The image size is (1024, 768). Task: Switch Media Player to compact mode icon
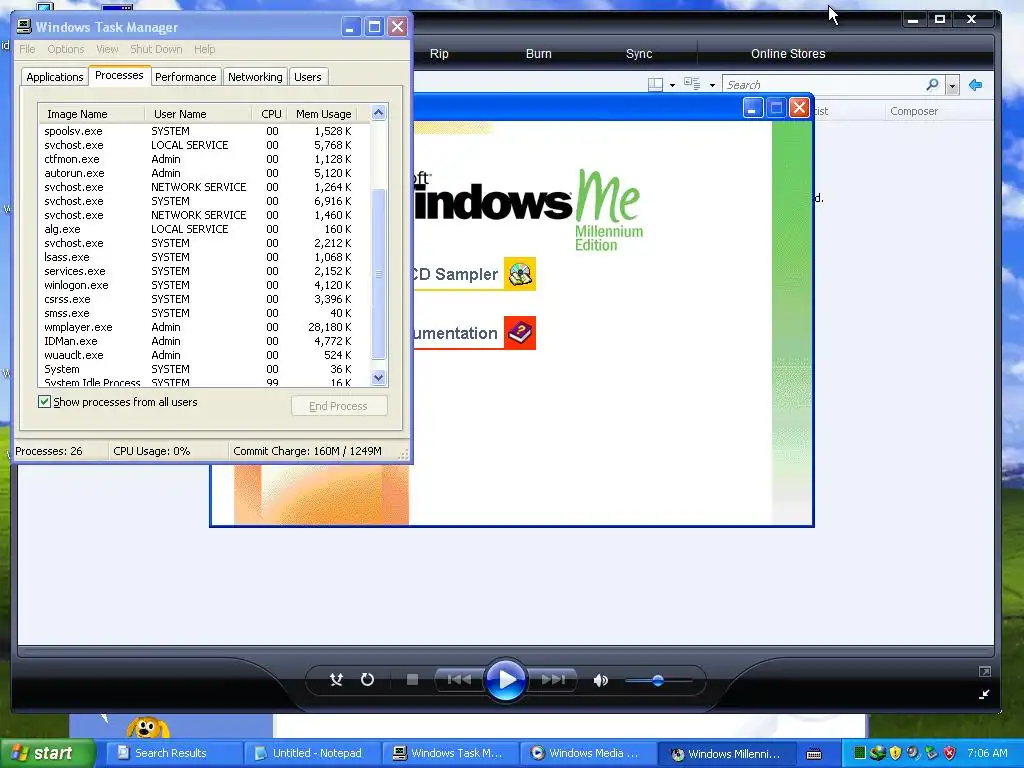click(x=984, y=694)
